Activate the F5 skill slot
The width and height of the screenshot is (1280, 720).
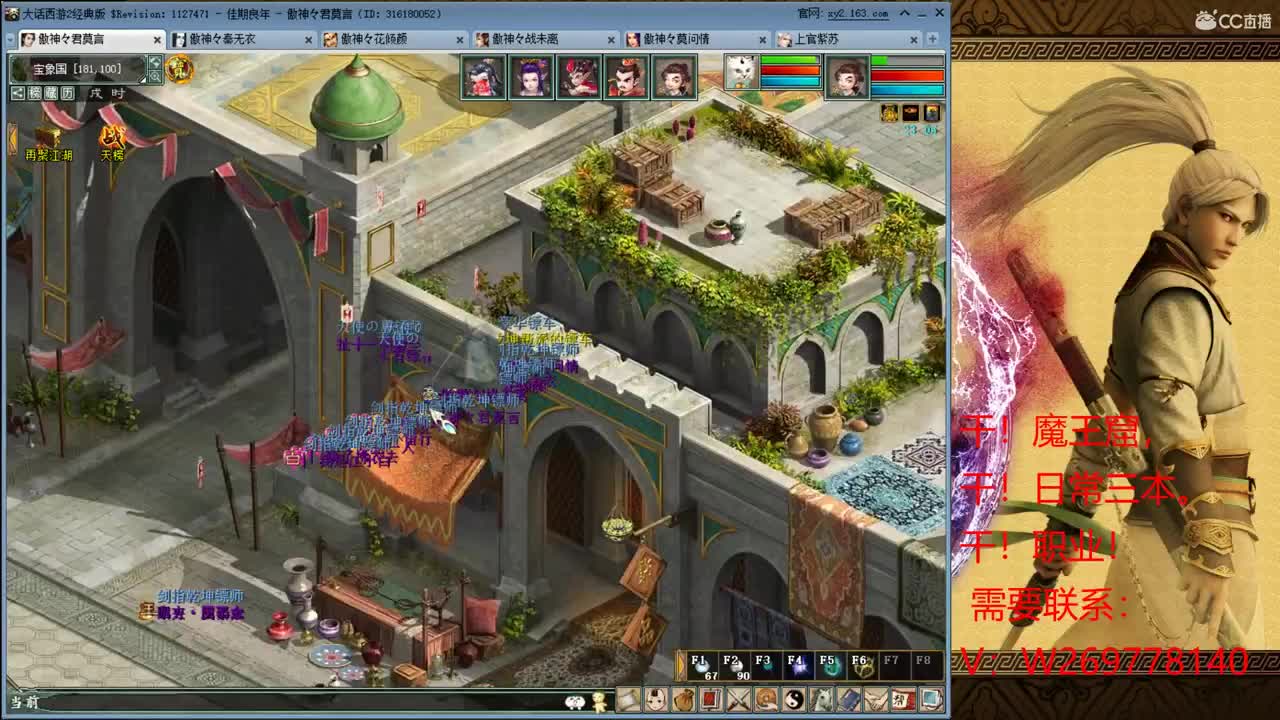tap(830, 667)
